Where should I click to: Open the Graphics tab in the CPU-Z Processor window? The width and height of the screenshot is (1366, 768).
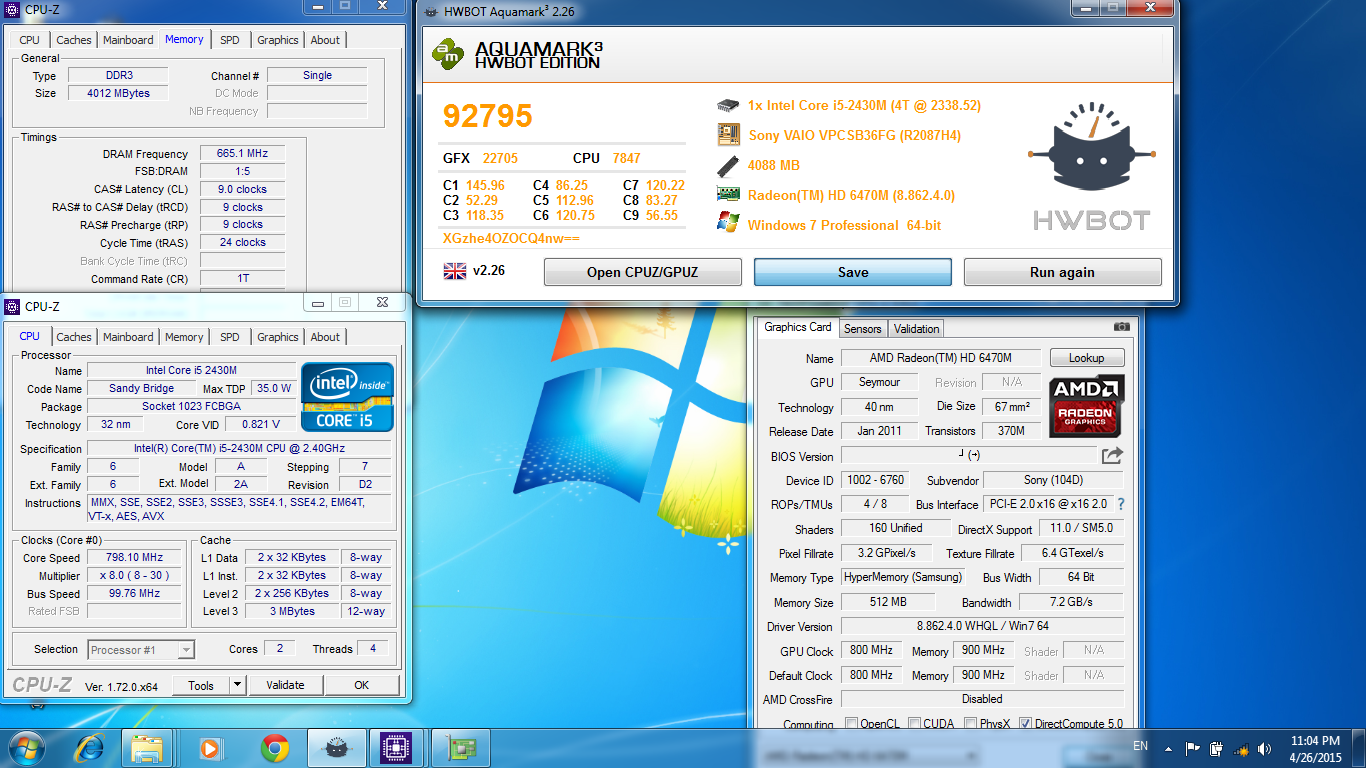(x=278, y=337)
